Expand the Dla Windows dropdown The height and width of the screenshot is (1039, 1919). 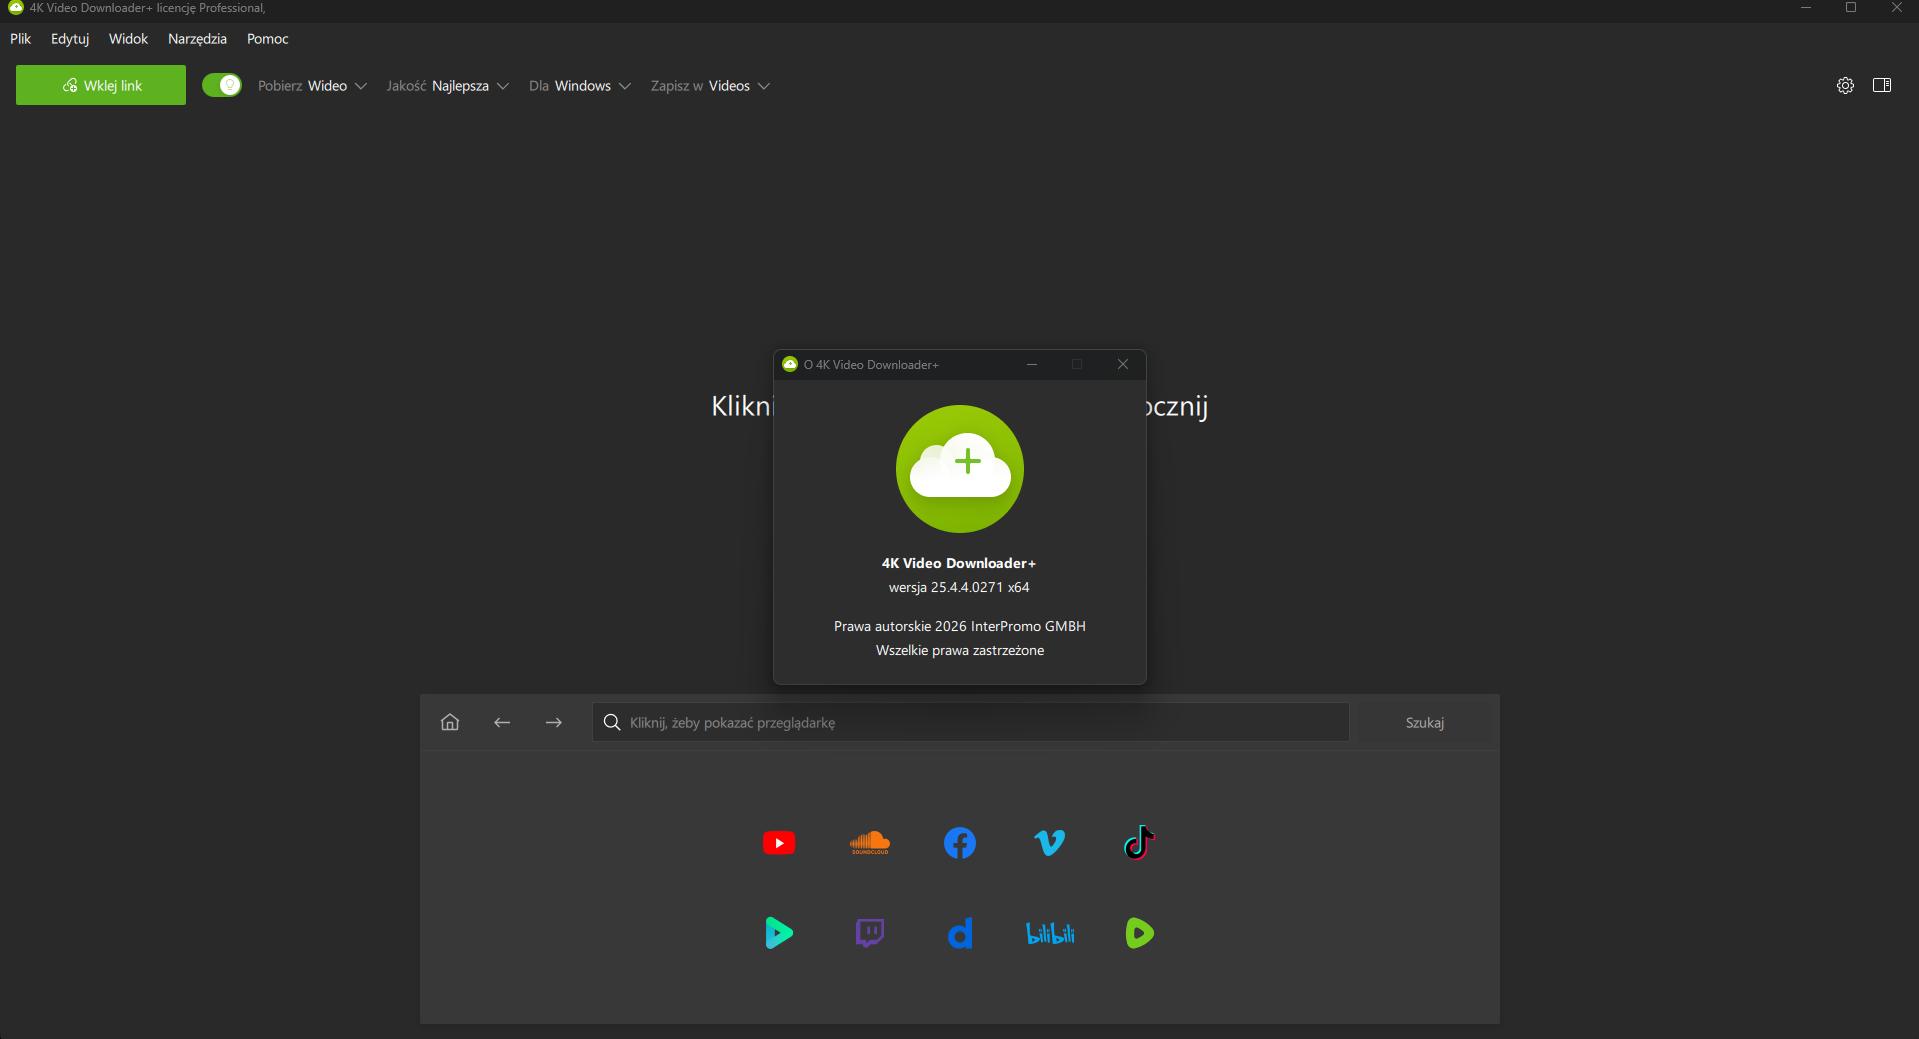click(580, 86)
